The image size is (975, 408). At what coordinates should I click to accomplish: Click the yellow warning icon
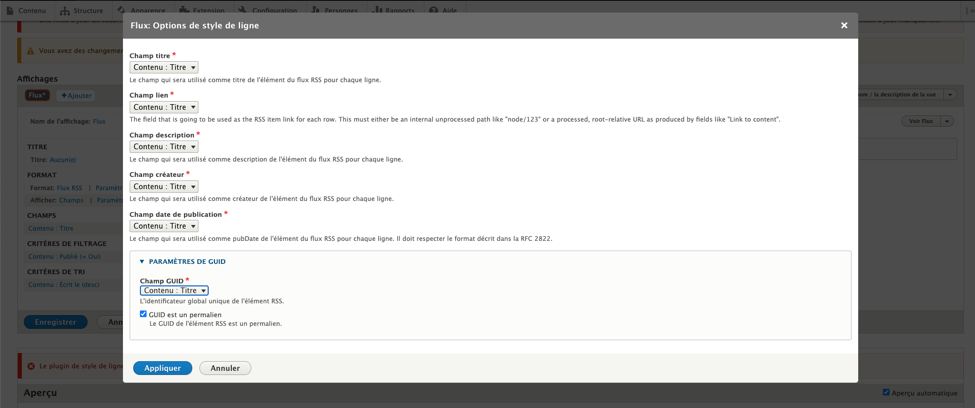click(30, 51)
